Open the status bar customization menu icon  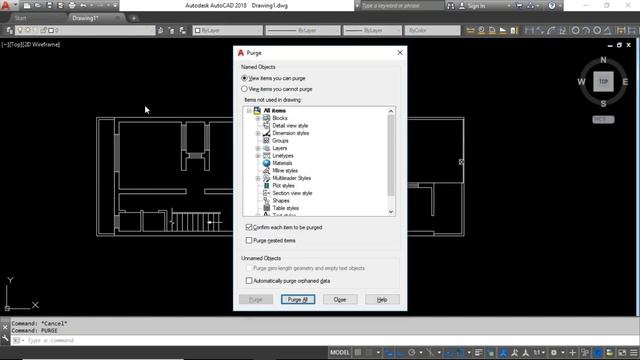tap(634, 352)
